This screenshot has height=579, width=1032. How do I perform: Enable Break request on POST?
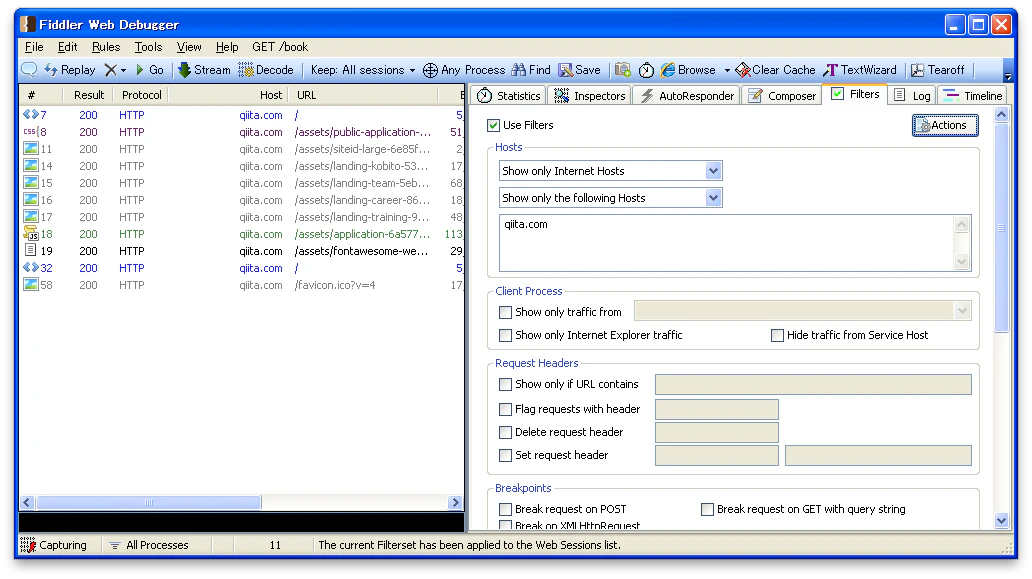(x=505, y=509)
